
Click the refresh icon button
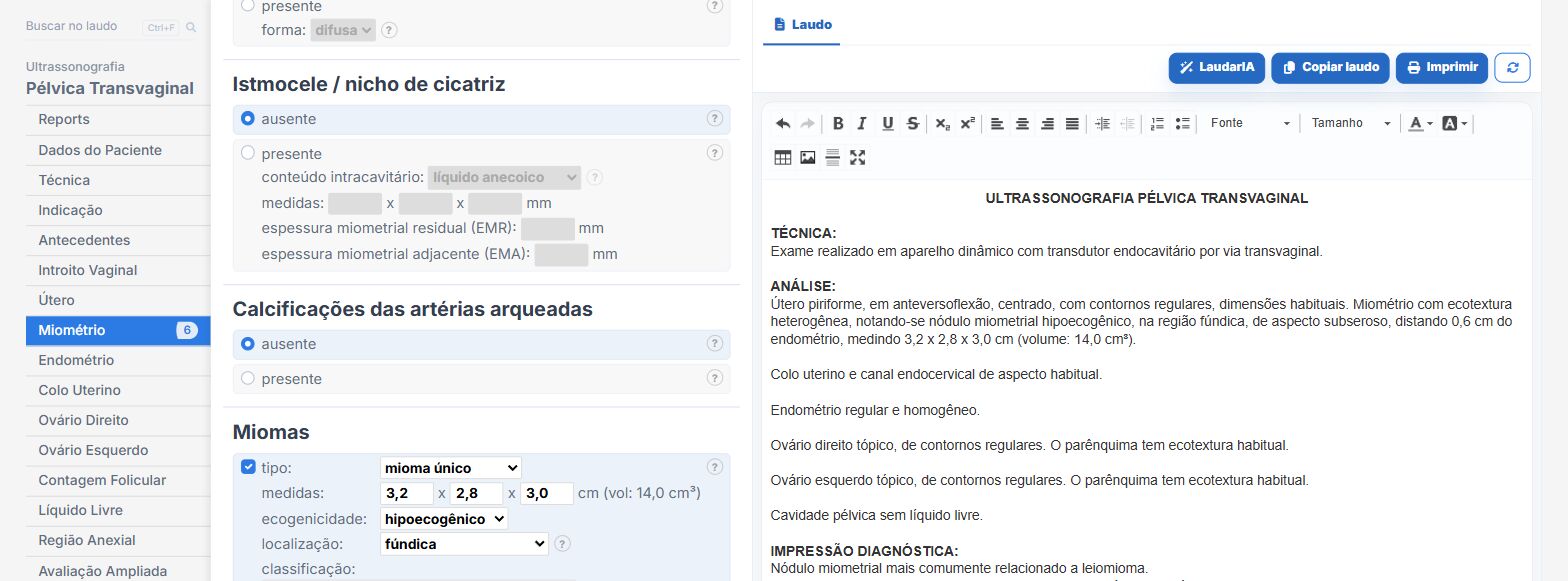point(1512,67)
